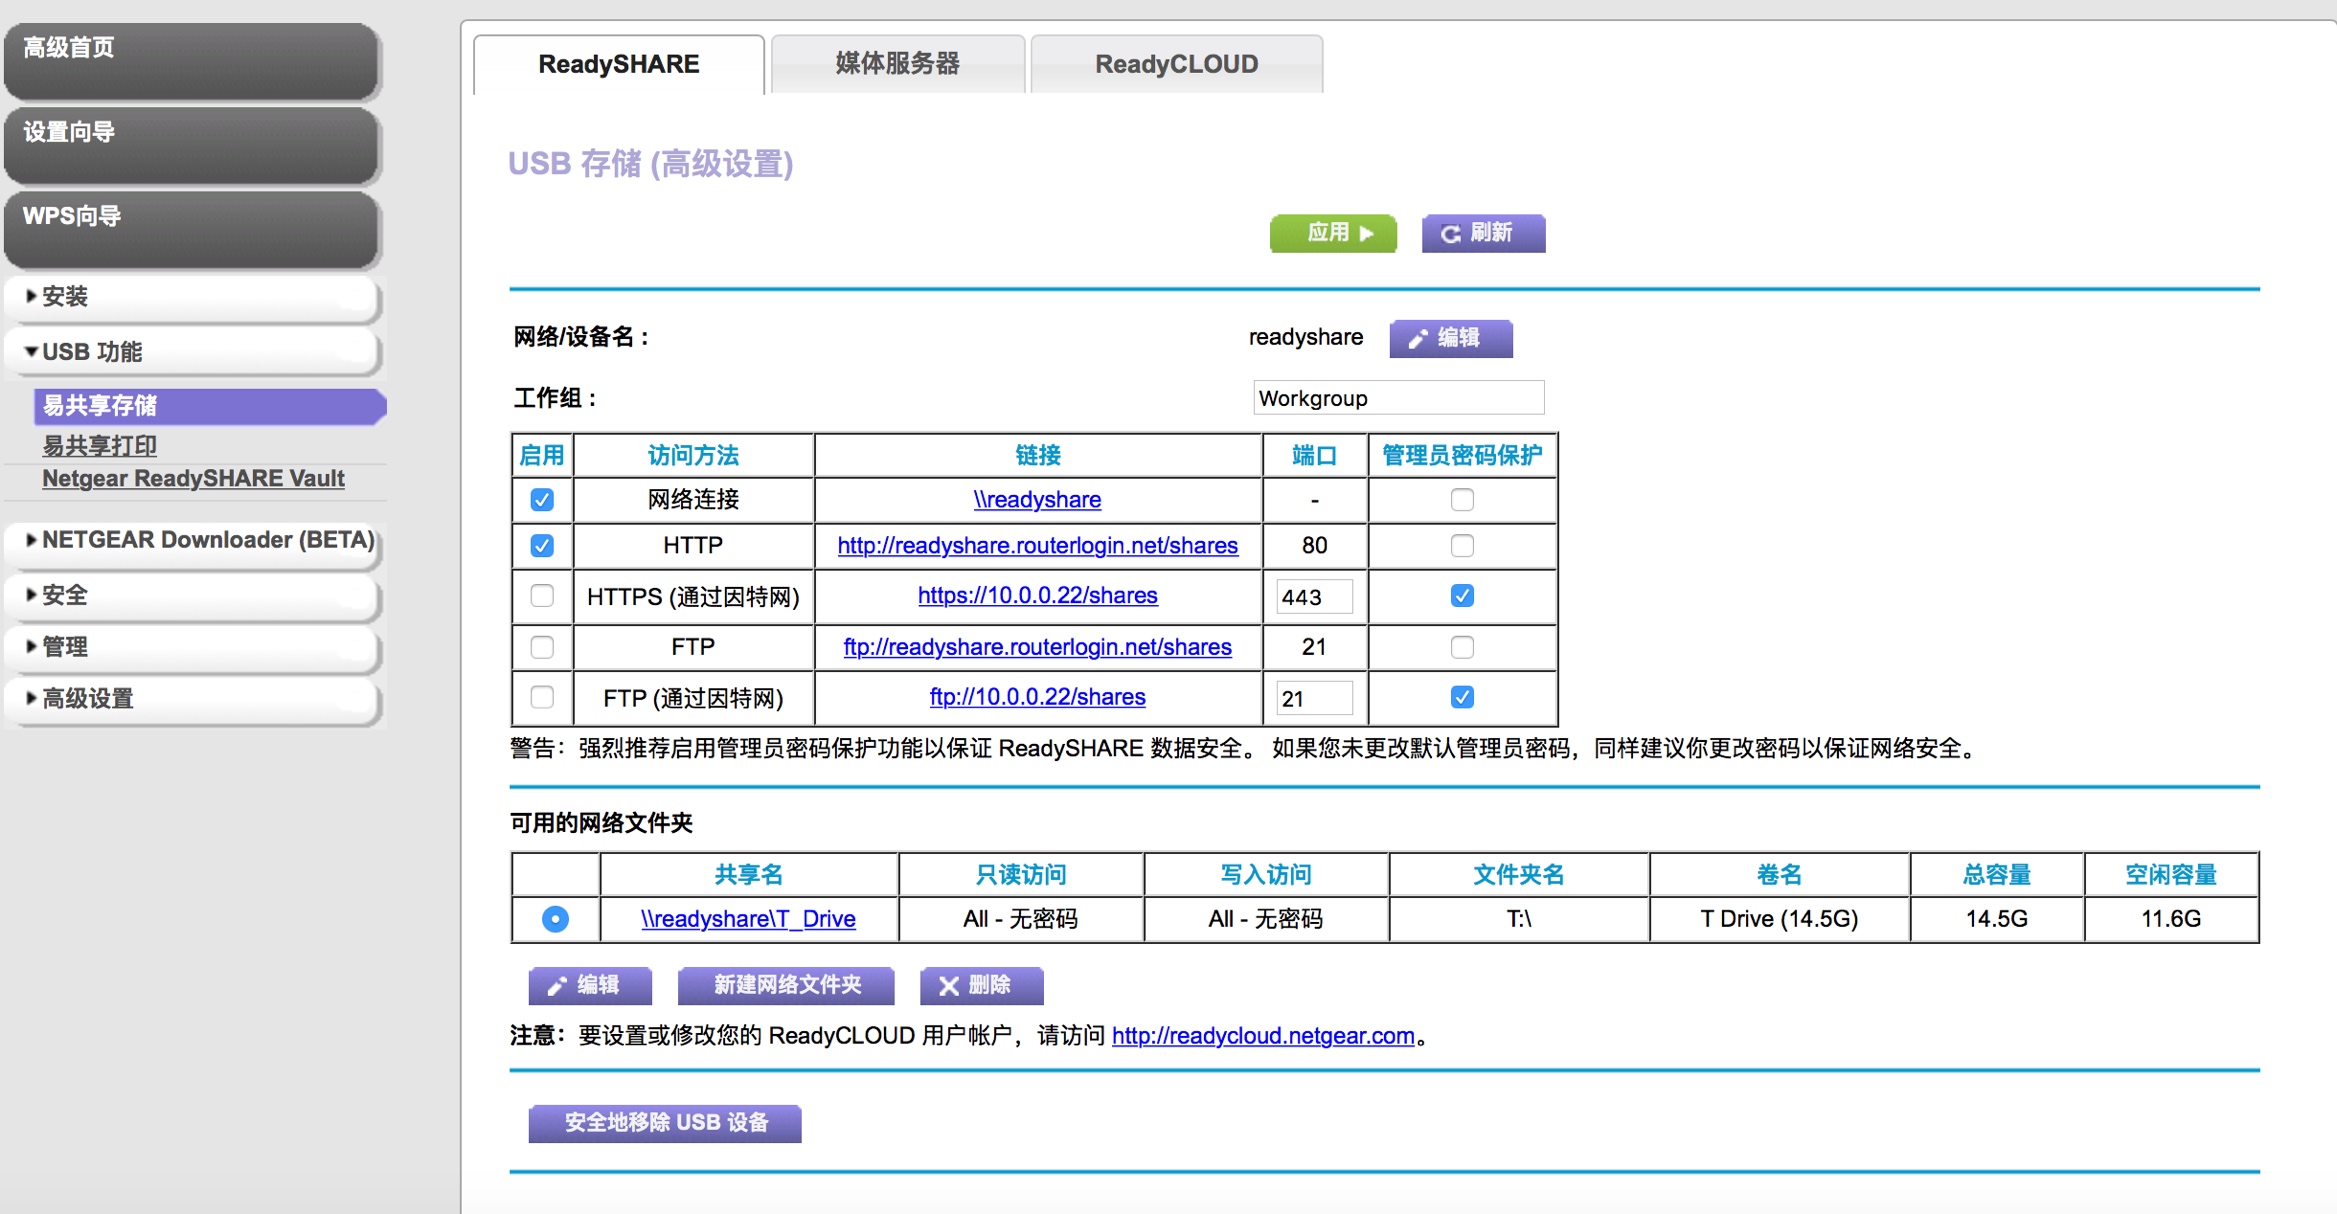Click the 新建网络文件夹 button
2337x1214 pixels.
(786, 985)
